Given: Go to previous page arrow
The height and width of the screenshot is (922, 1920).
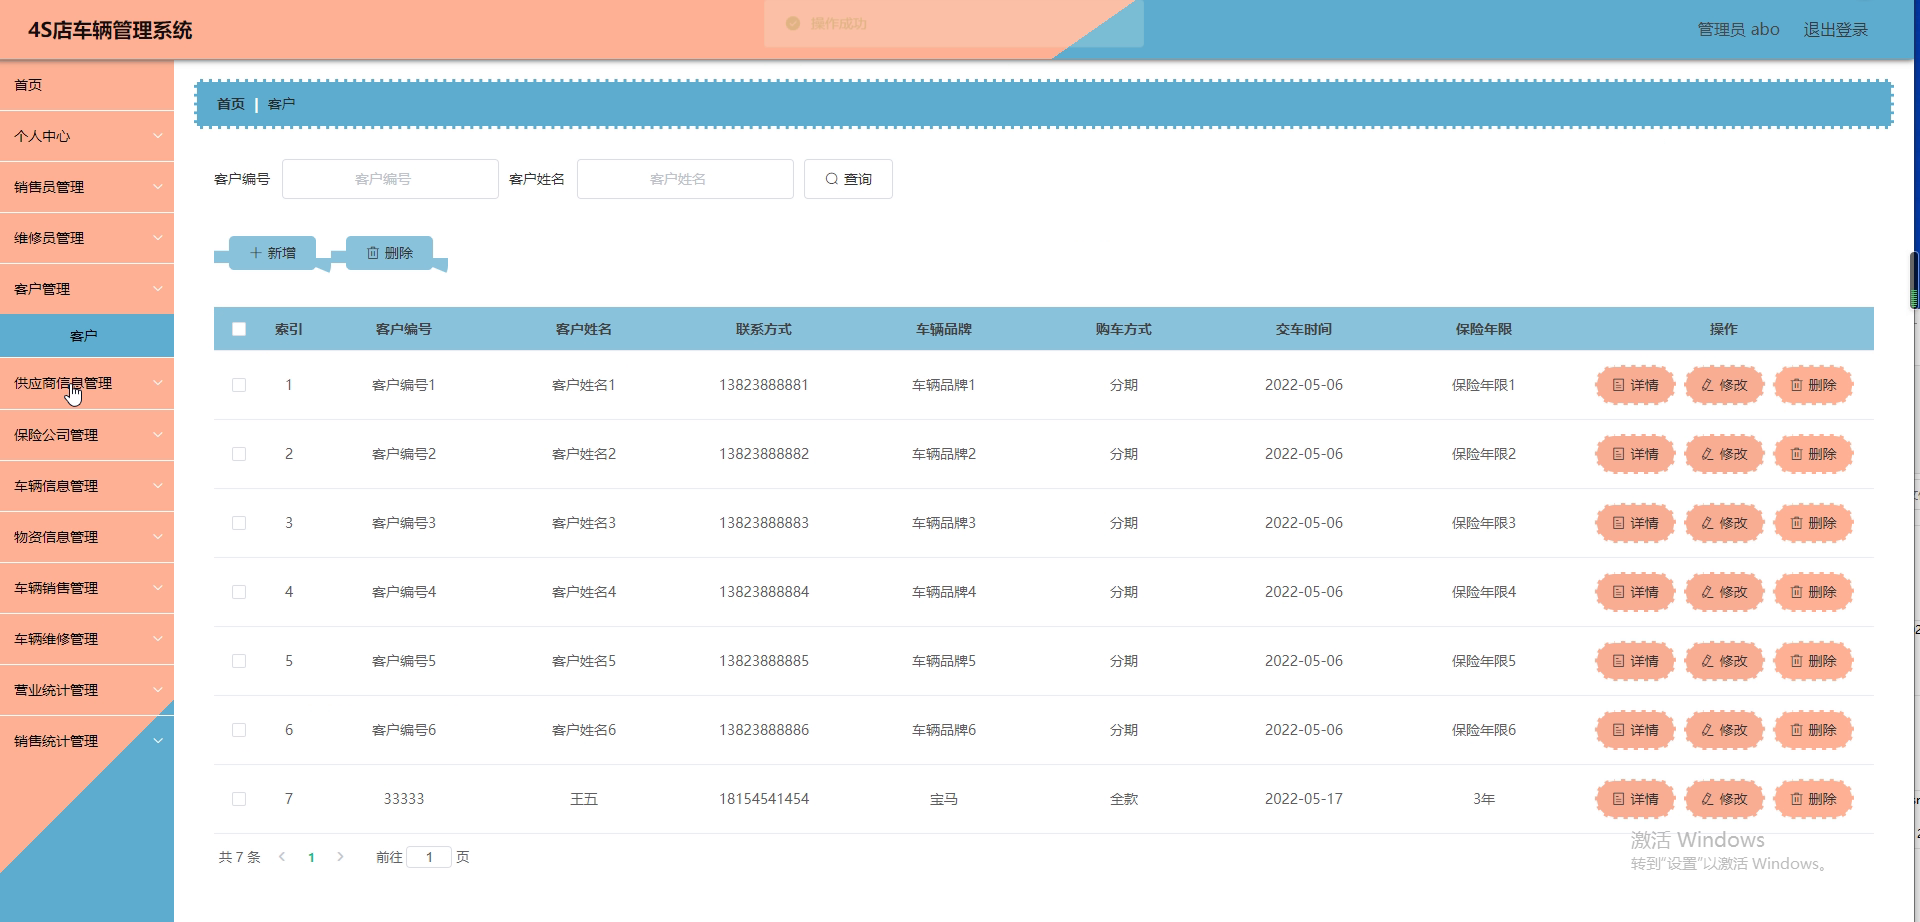Looking at the screenshot, I should (282, 857).
